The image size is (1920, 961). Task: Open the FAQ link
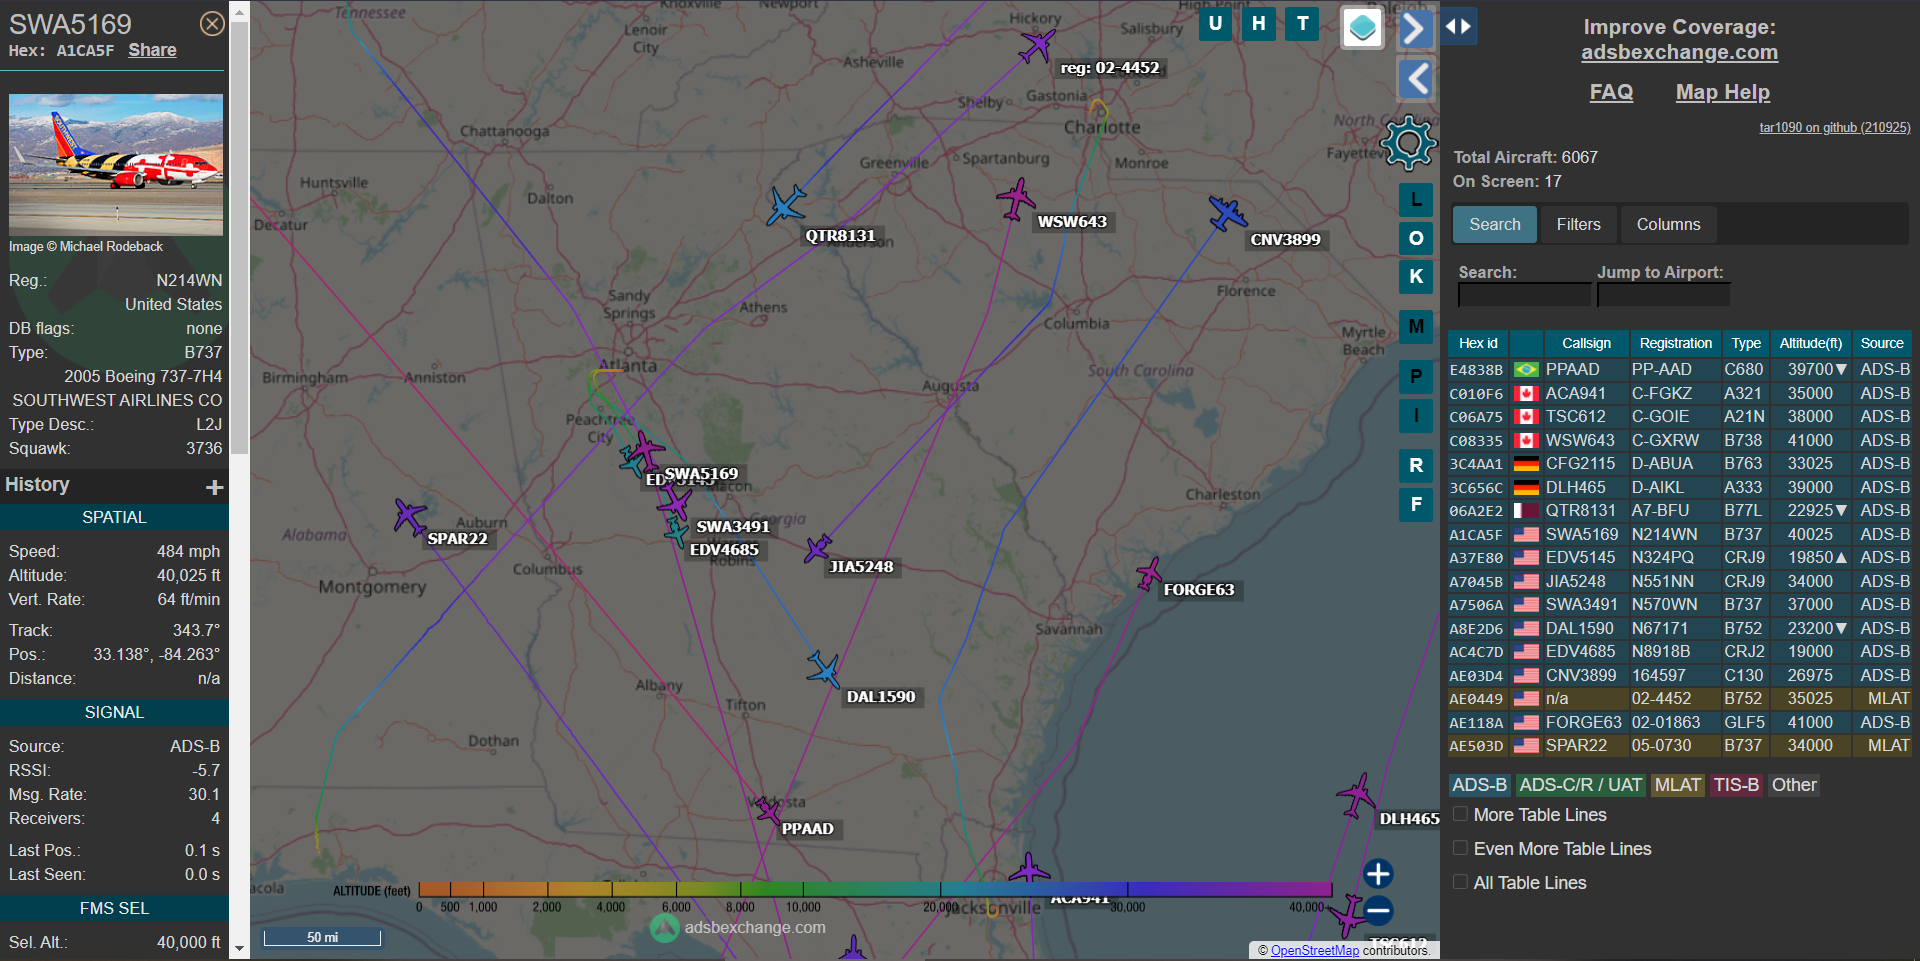(1611, 92)
